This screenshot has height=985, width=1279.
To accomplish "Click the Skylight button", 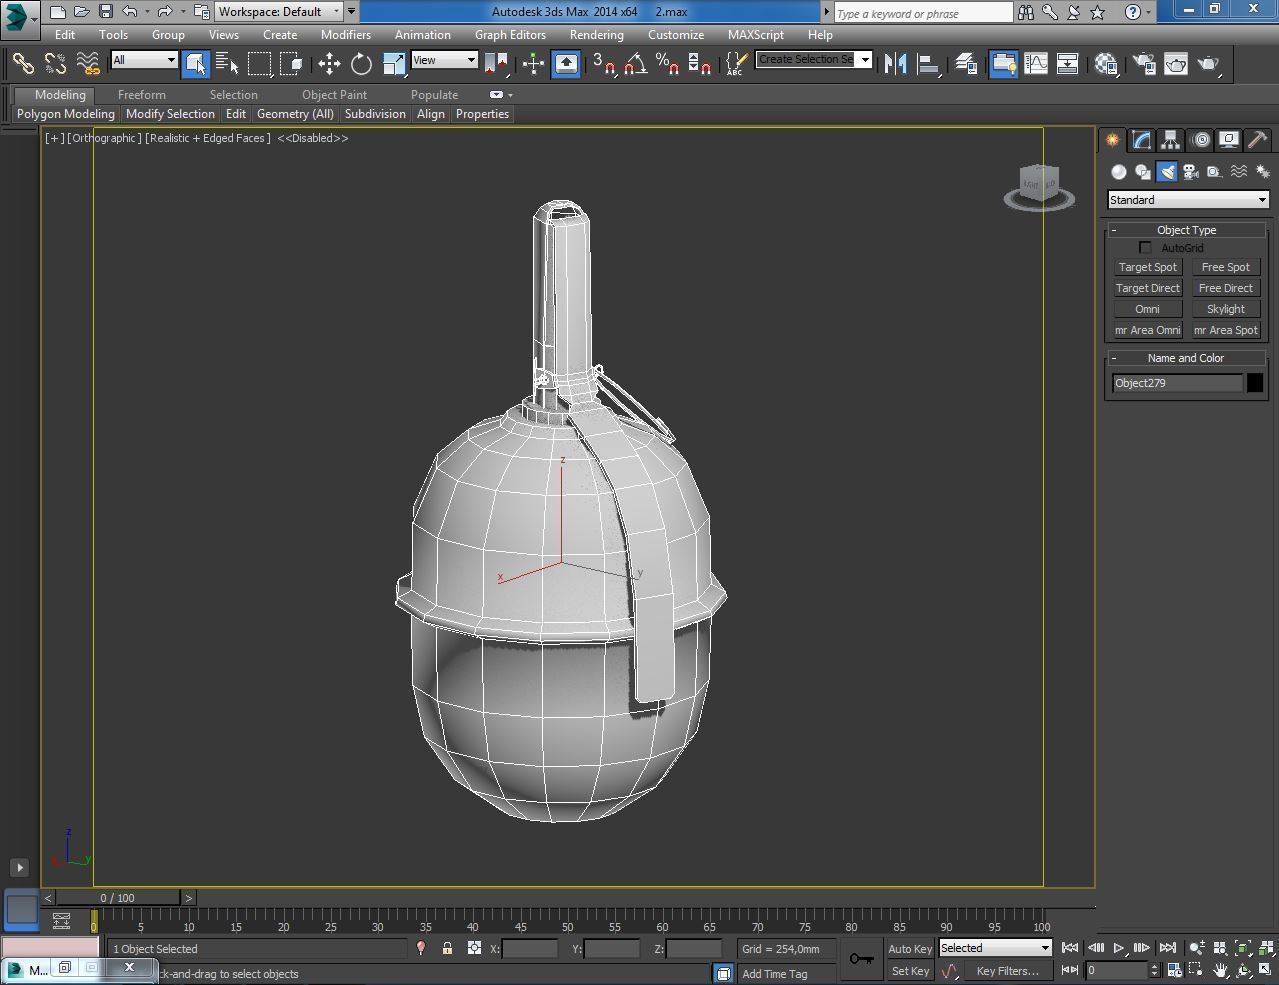I will 1225,309.
